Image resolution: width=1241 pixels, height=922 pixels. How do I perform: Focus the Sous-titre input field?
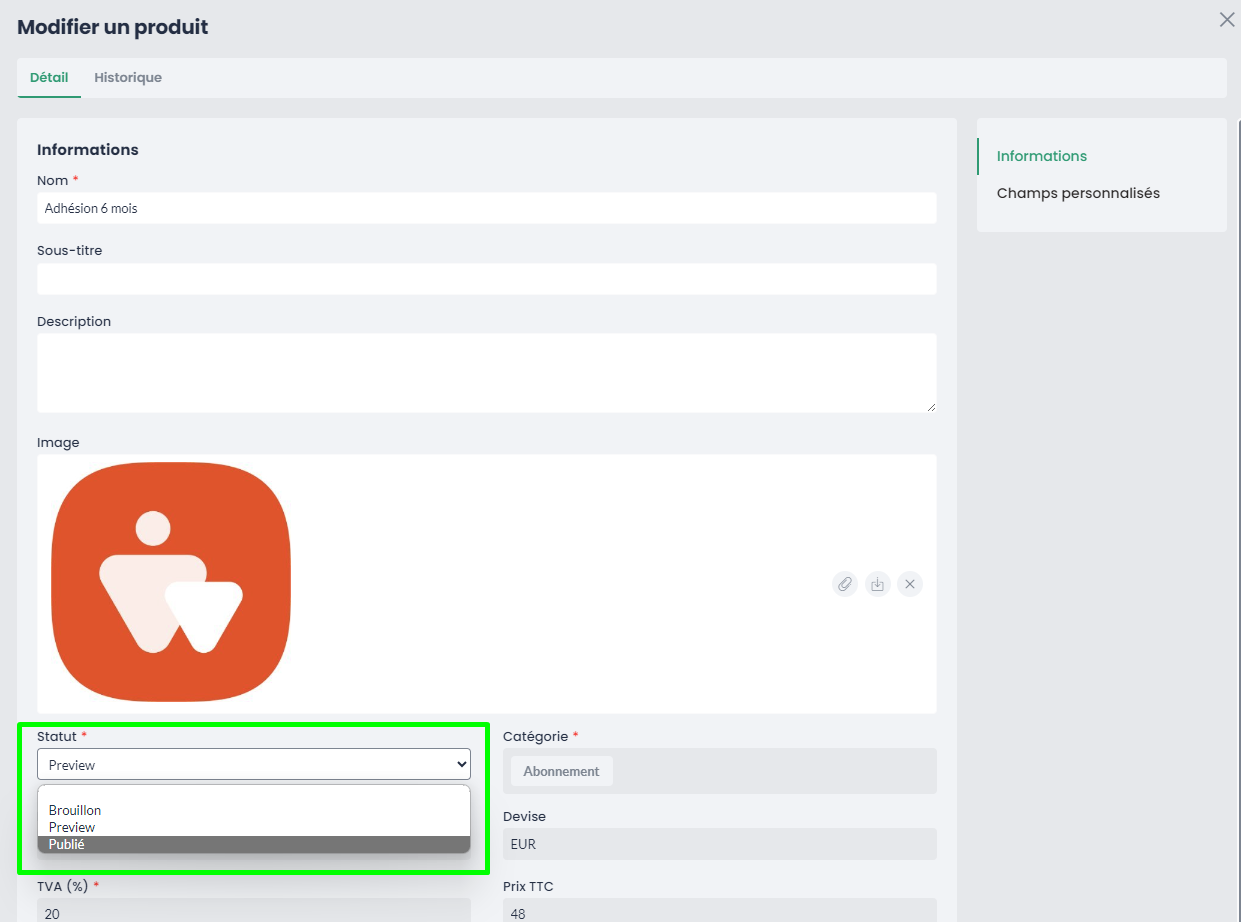486,279
